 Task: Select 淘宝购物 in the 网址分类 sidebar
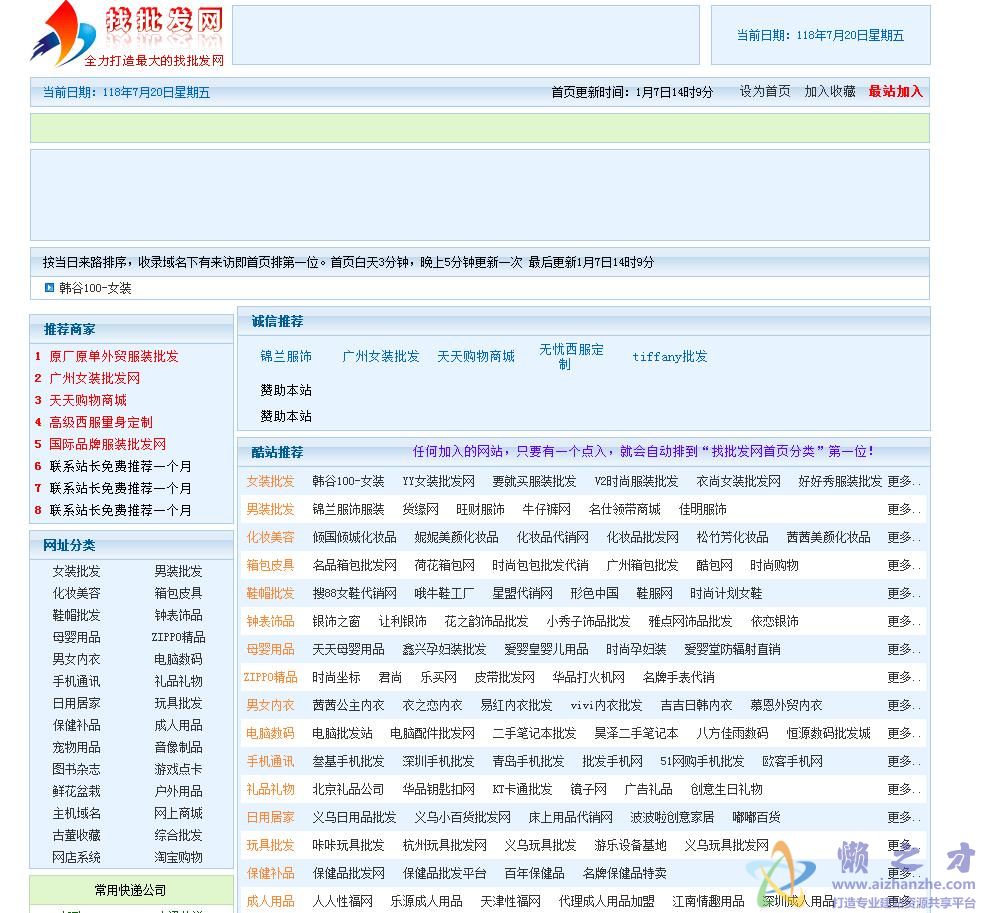[178, 857]
